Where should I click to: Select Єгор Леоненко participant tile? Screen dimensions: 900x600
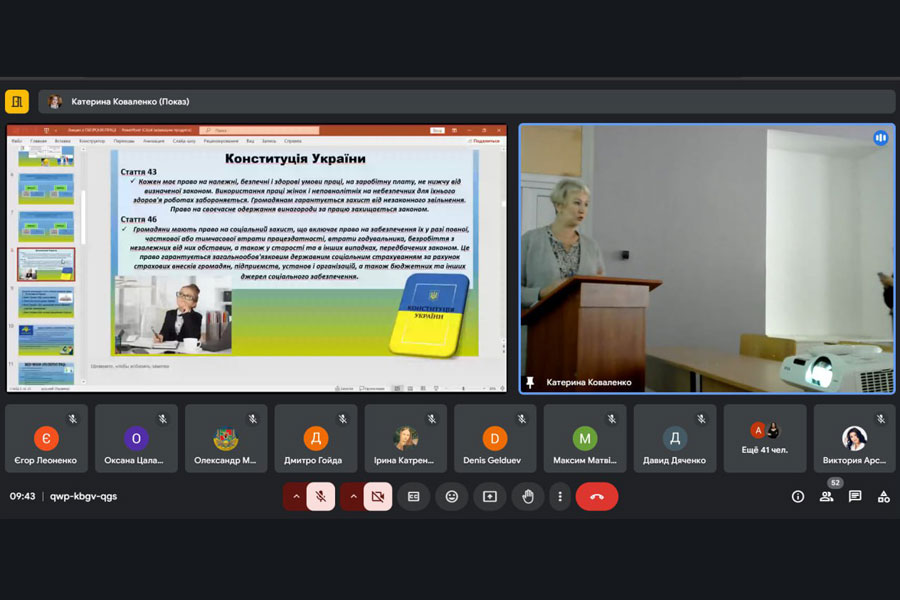46,438
